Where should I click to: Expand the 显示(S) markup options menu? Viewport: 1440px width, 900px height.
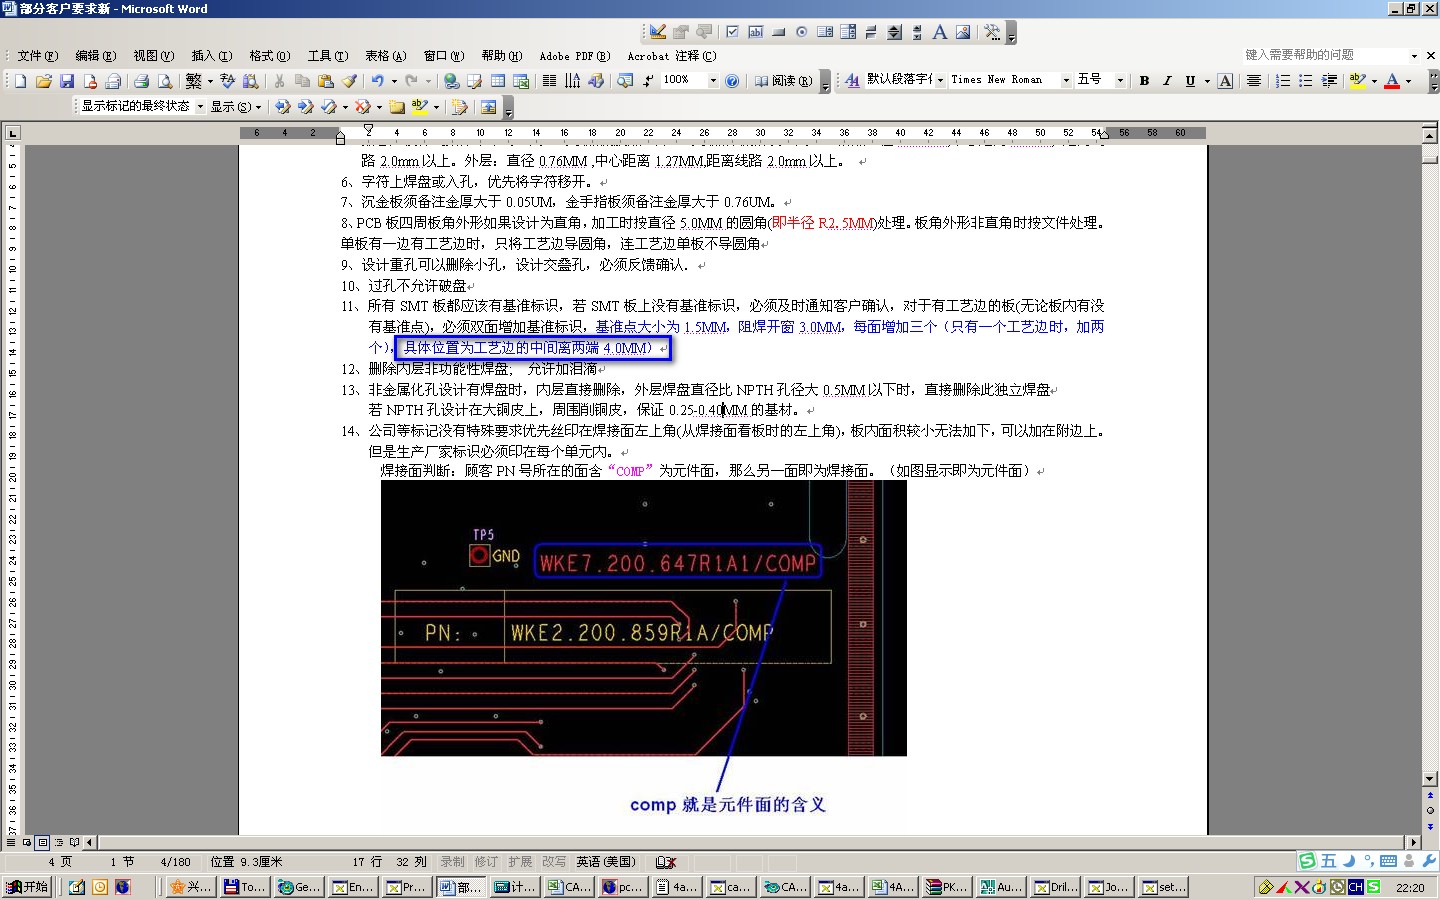[236, 106]
